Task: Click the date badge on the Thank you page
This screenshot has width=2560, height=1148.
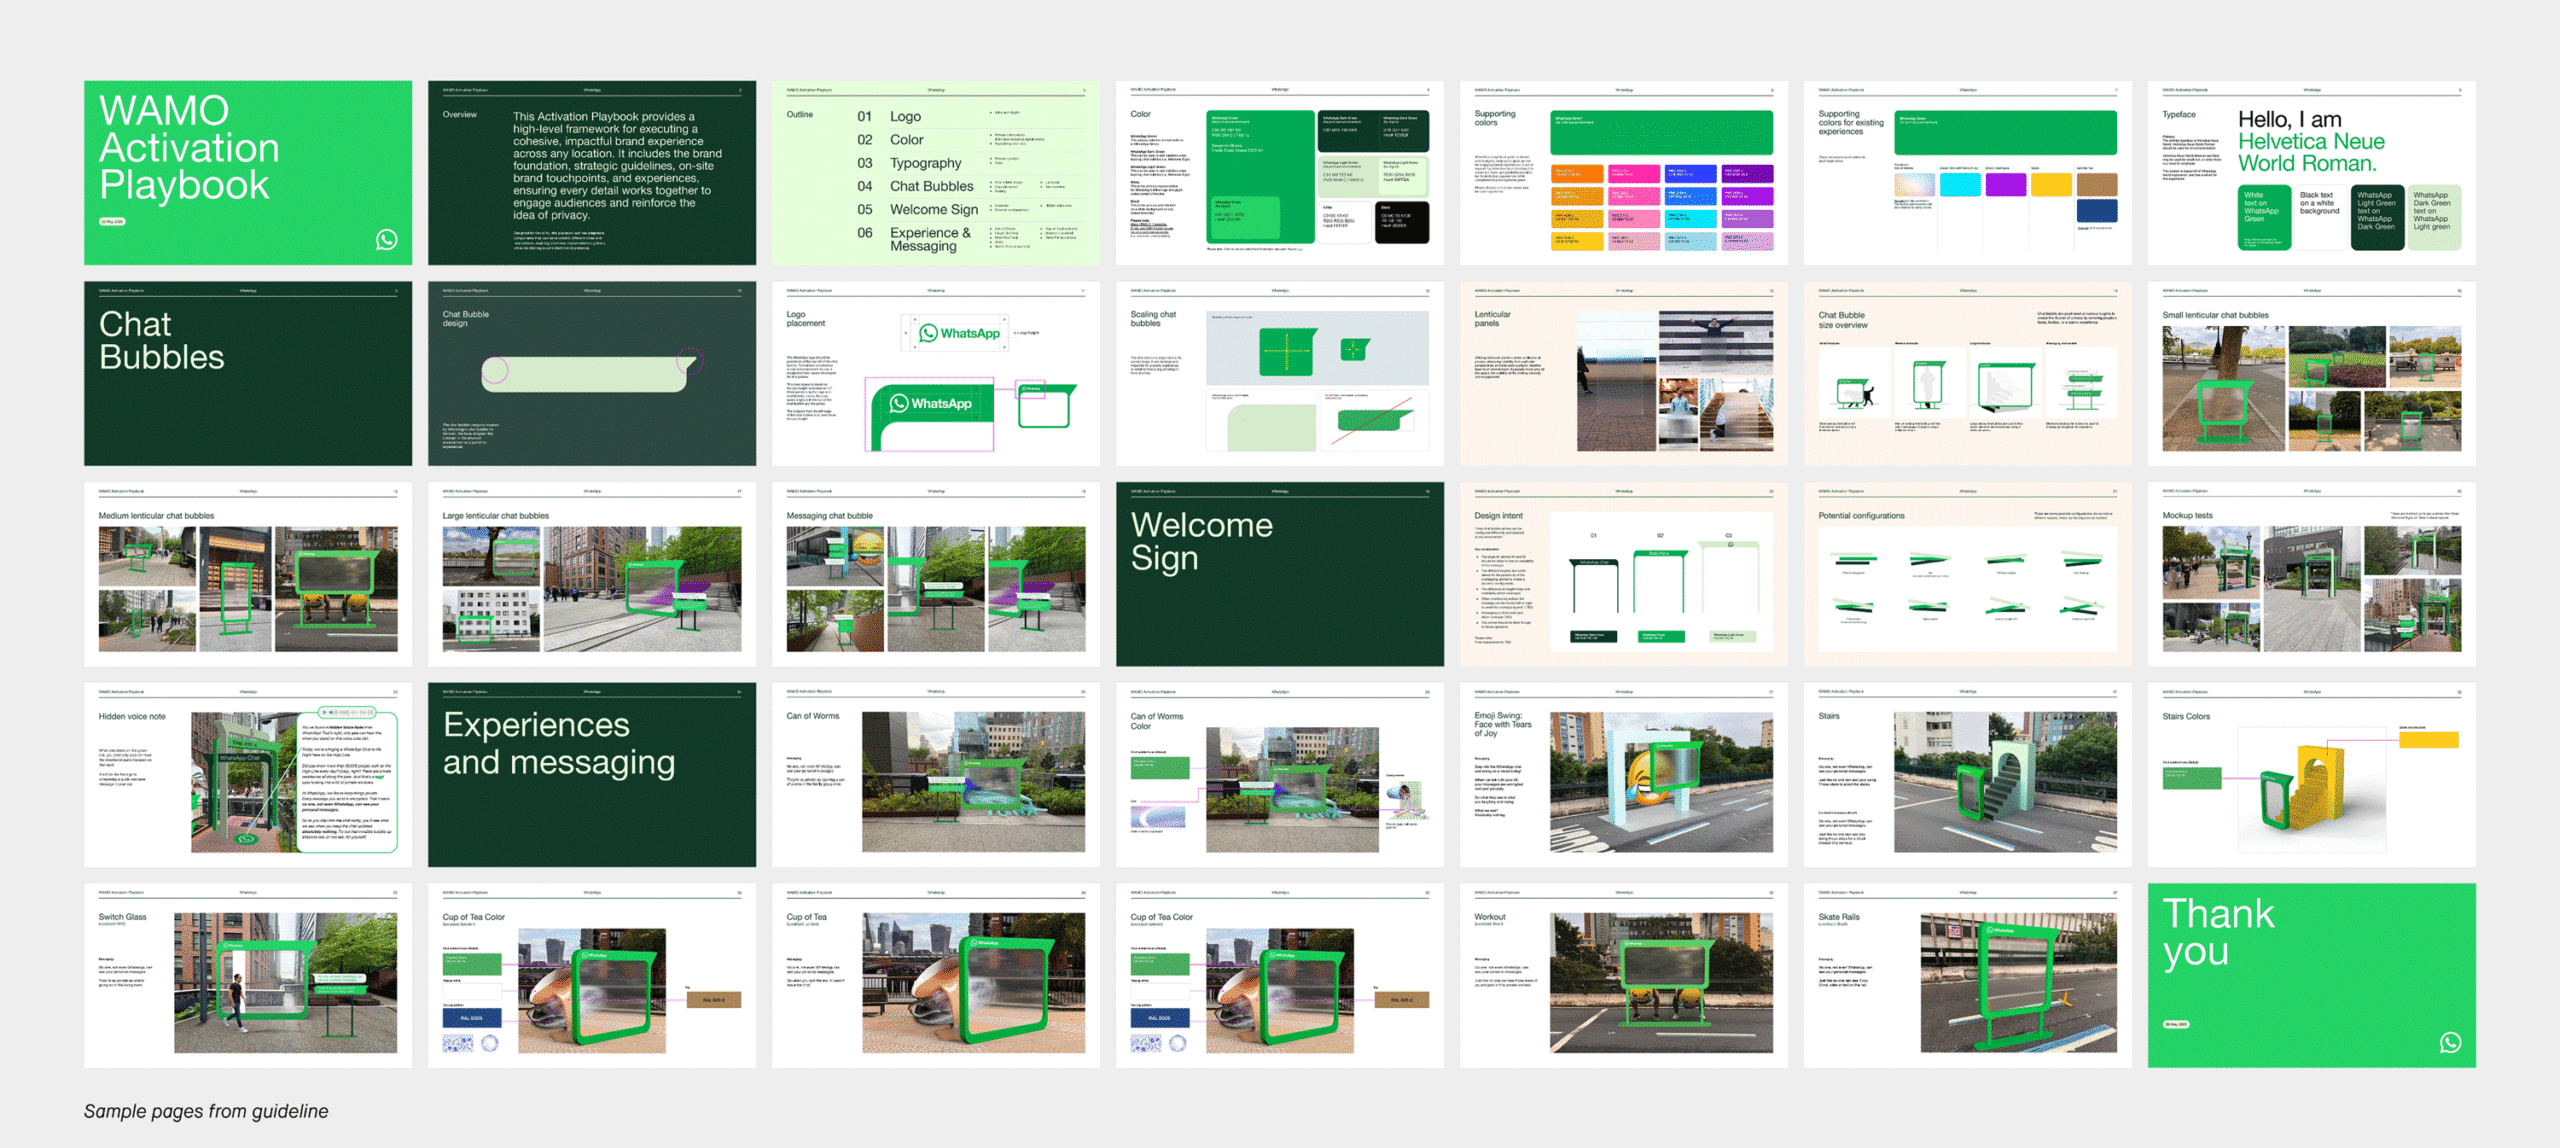Action: (x=2176, y=1024)
